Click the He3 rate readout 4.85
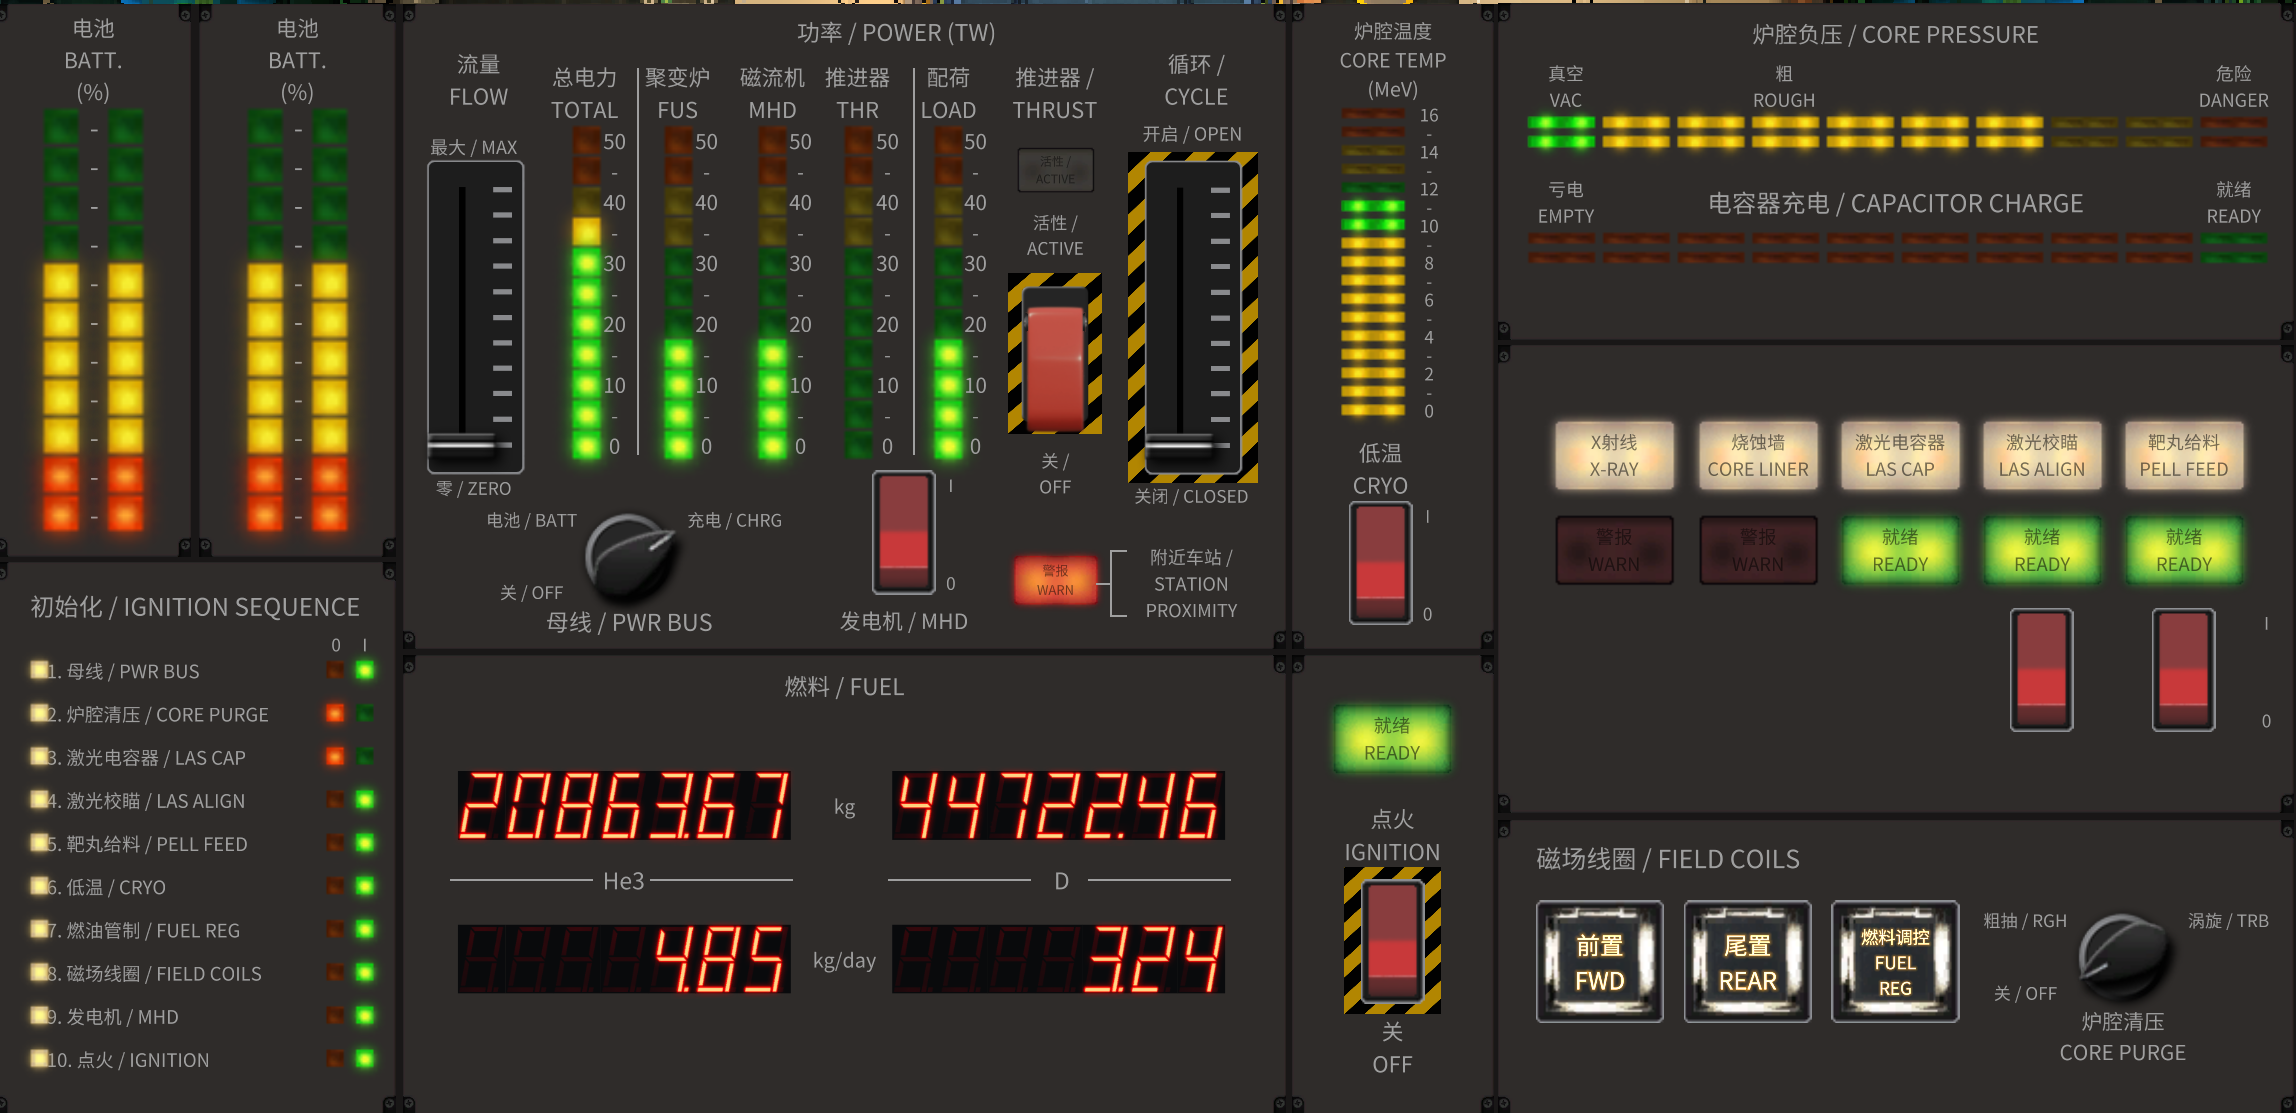The width and height of the screenshot is (2296, 1113). tap(624, 959)
